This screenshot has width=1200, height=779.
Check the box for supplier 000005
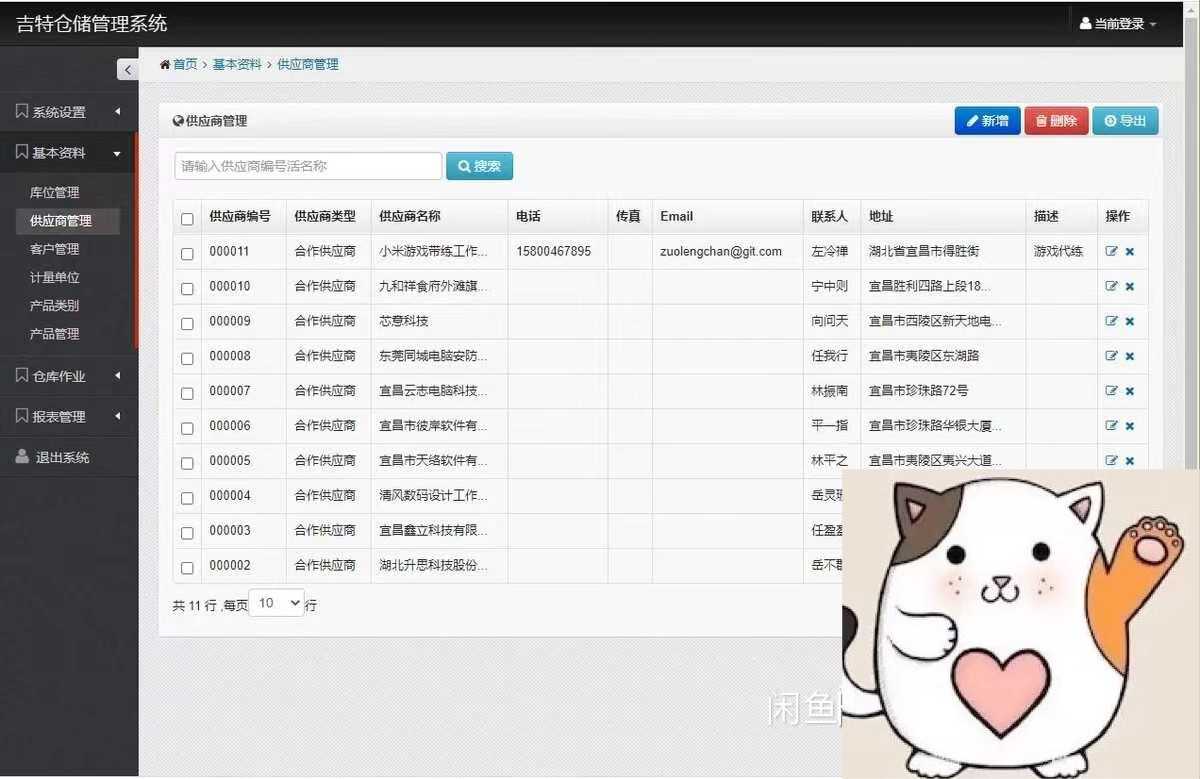coord(187,464)
